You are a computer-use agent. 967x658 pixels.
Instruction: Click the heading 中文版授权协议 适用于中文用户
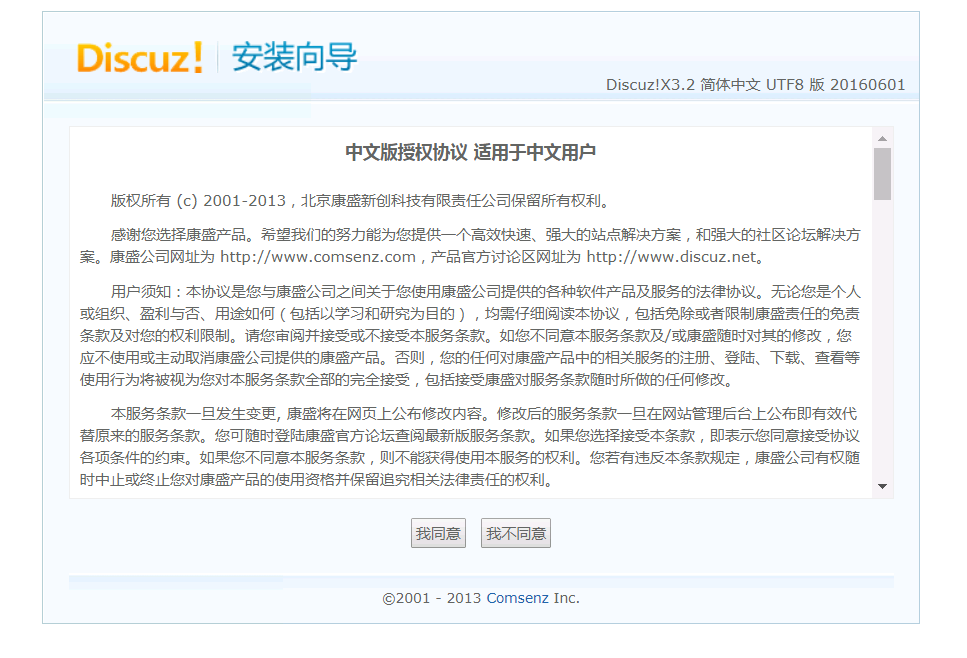click(471, 152)
